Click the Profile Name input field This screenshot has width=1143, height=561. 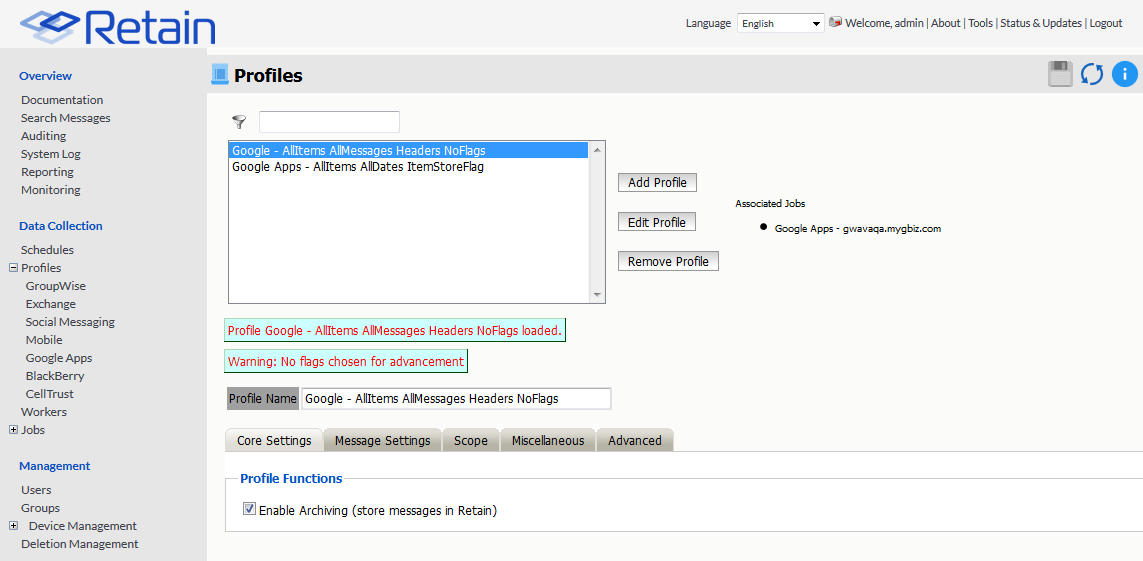tap(456, 399)
